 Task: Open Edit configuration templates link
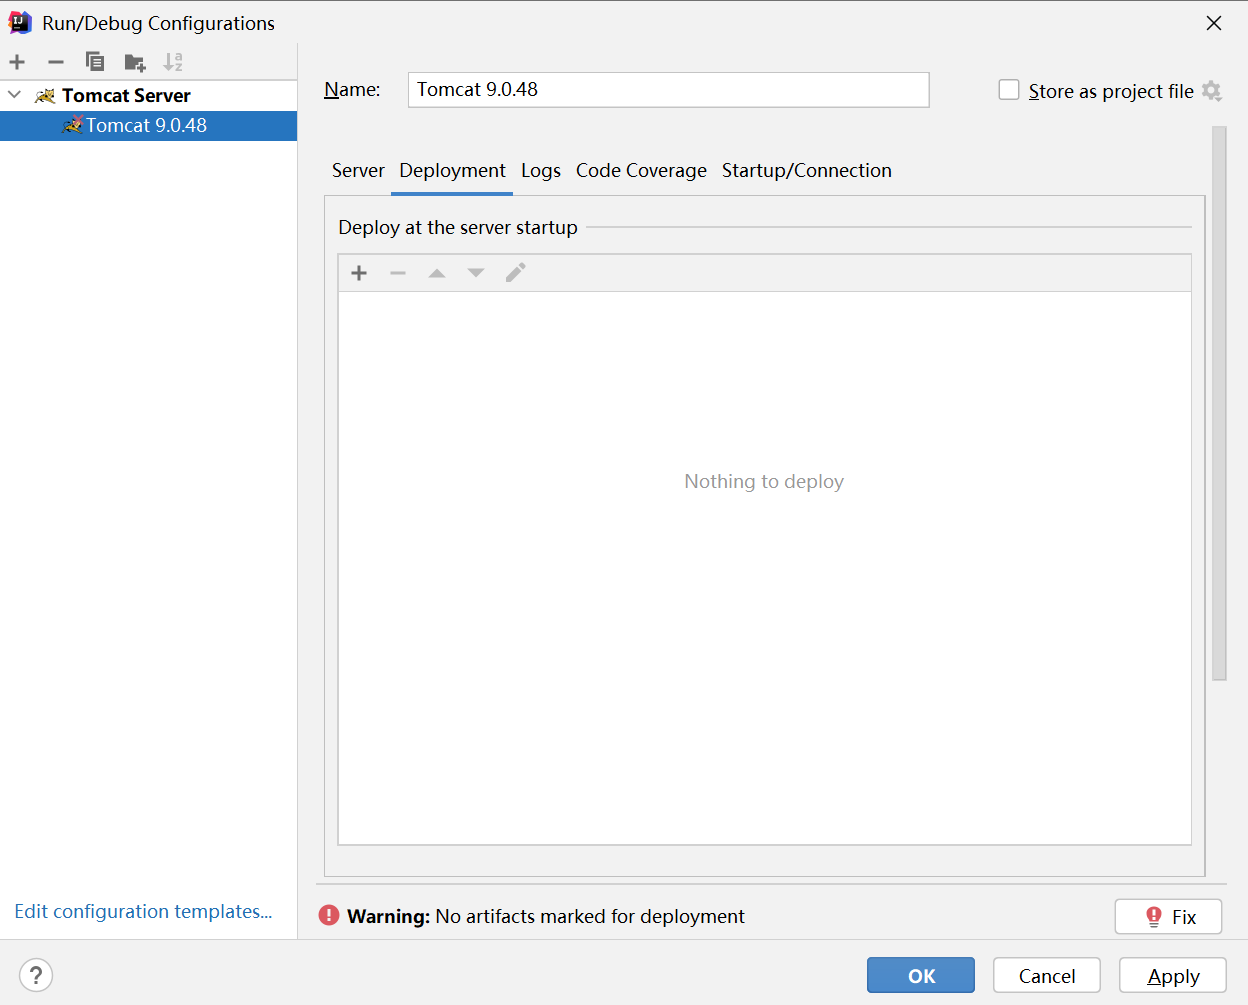tap(143, 911)
